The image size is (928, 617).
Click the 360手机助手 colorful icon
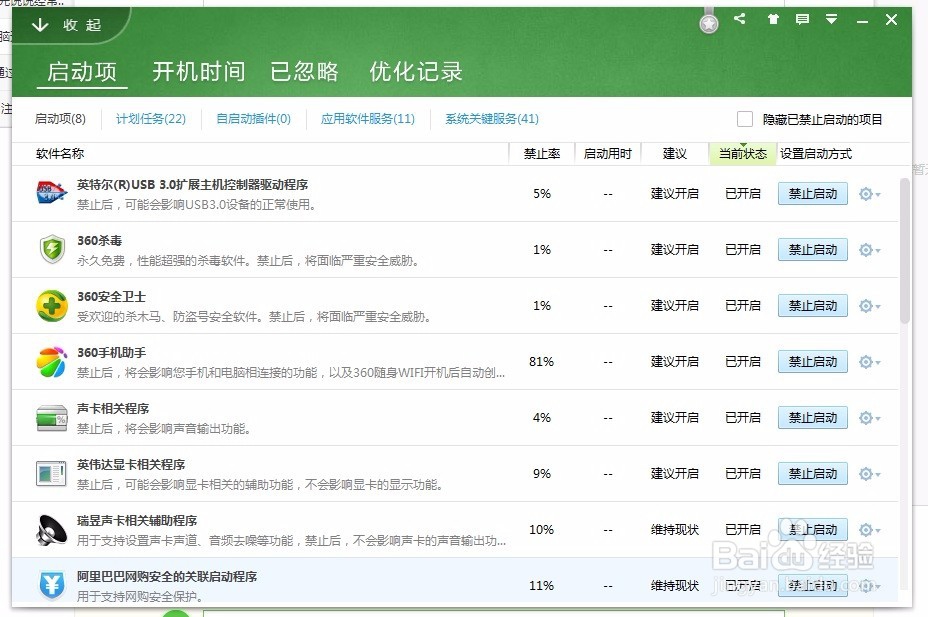[51, 361]
